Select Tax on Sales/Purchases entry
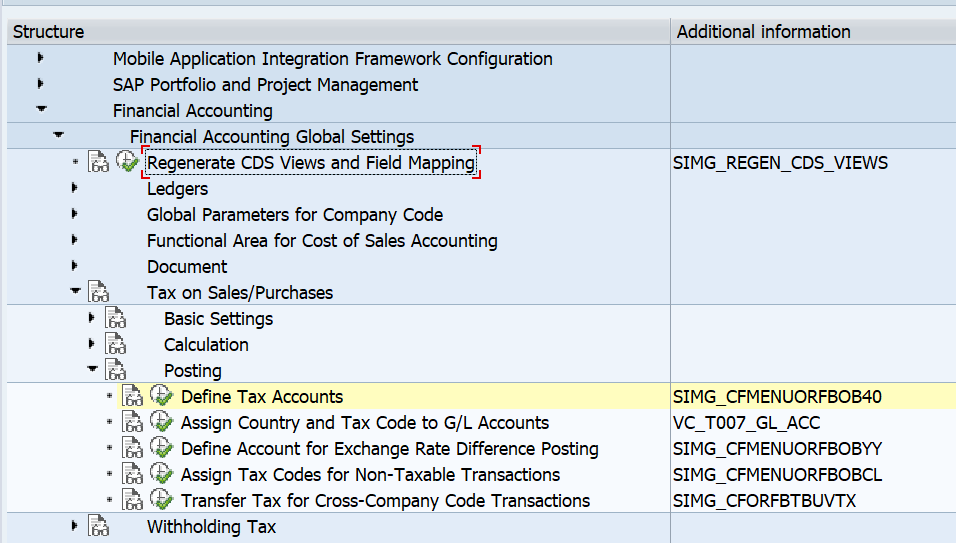 click(240, 293)
